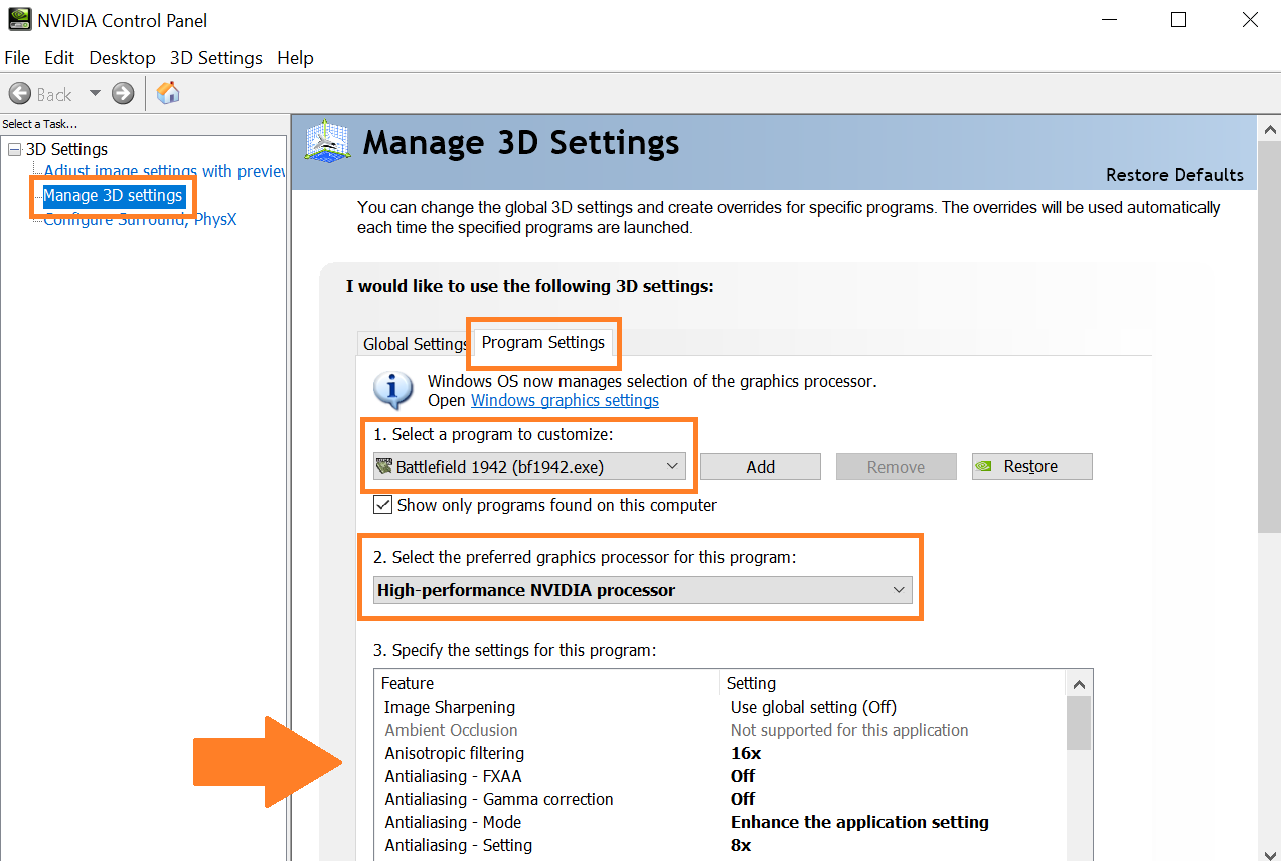Click the NVIDIA Control Panel title icon
Viewport: 1281px width, 861px height.
coord(18,20)
